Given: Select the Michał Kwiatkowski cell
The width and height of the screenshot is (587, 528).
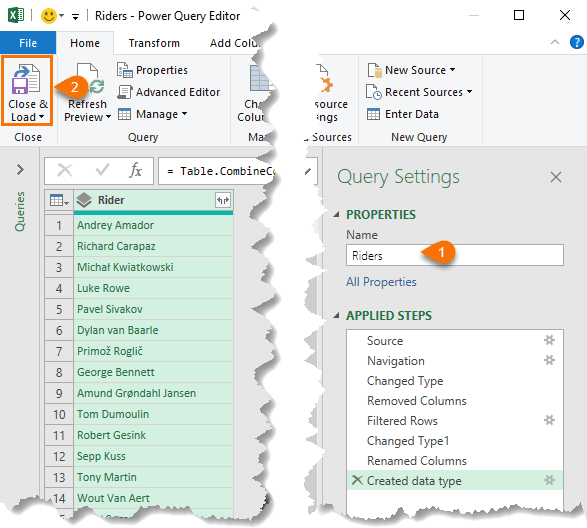Looking at the screenshot, I should click(153, 267).
